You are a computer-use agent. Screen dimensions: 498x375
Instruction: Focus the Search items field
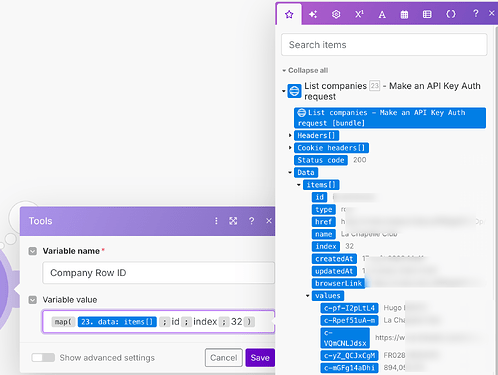click(384, 45)
